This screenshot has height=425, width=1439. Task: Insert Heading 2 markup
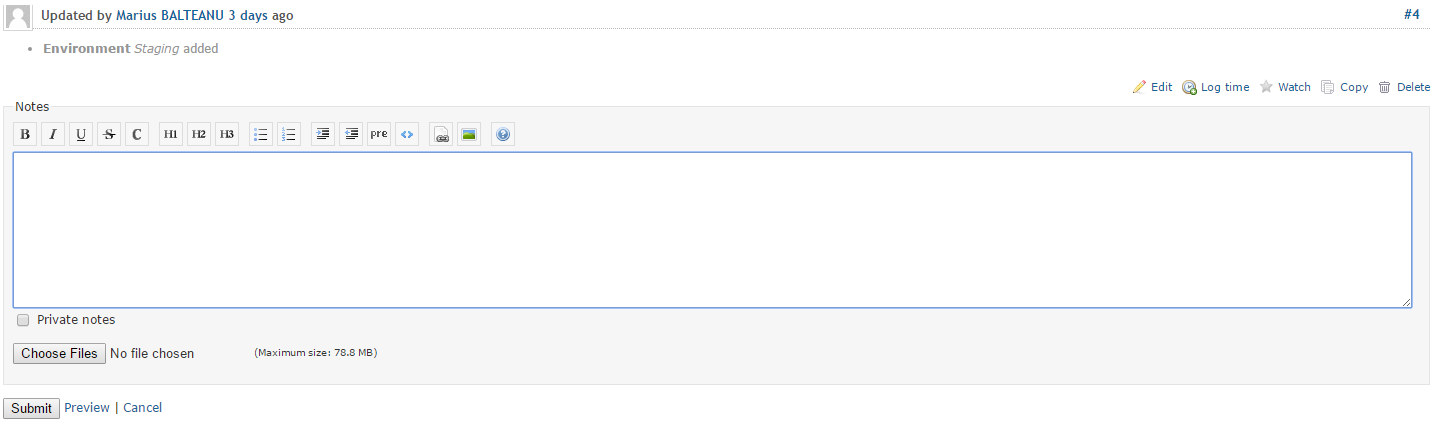(x=199, y=134)
